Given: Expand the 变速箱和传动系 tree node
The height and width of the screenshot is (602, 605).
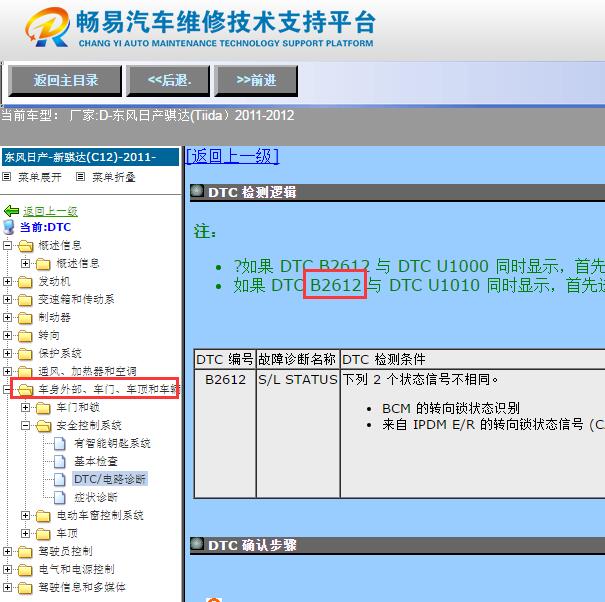Looking at the screenshot, I should coord(7,299).
